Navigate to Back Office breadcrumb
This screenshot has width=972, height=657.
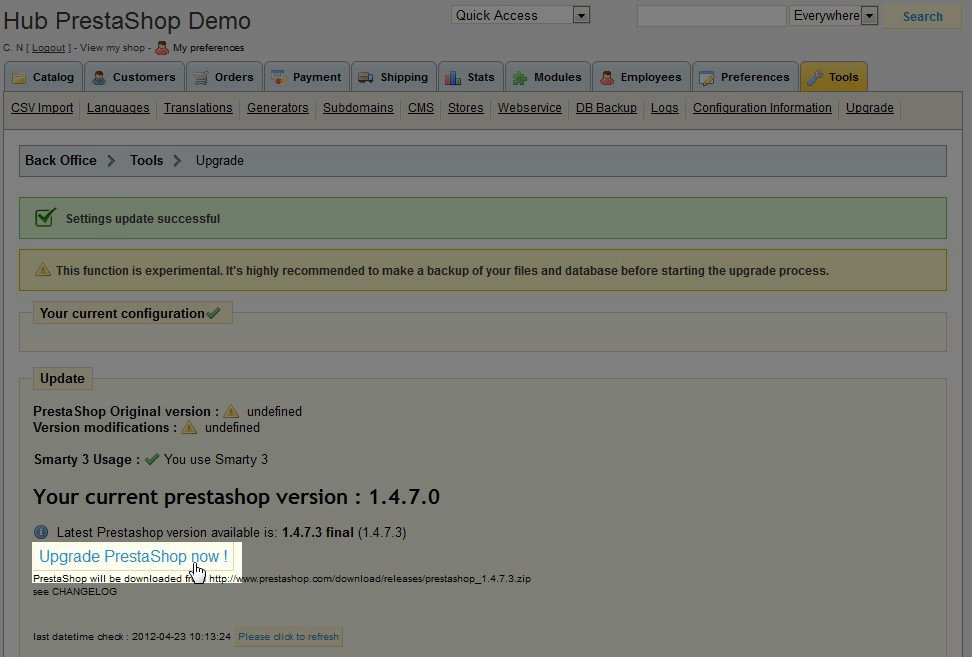pyautogui.click(x=61, y=160)
